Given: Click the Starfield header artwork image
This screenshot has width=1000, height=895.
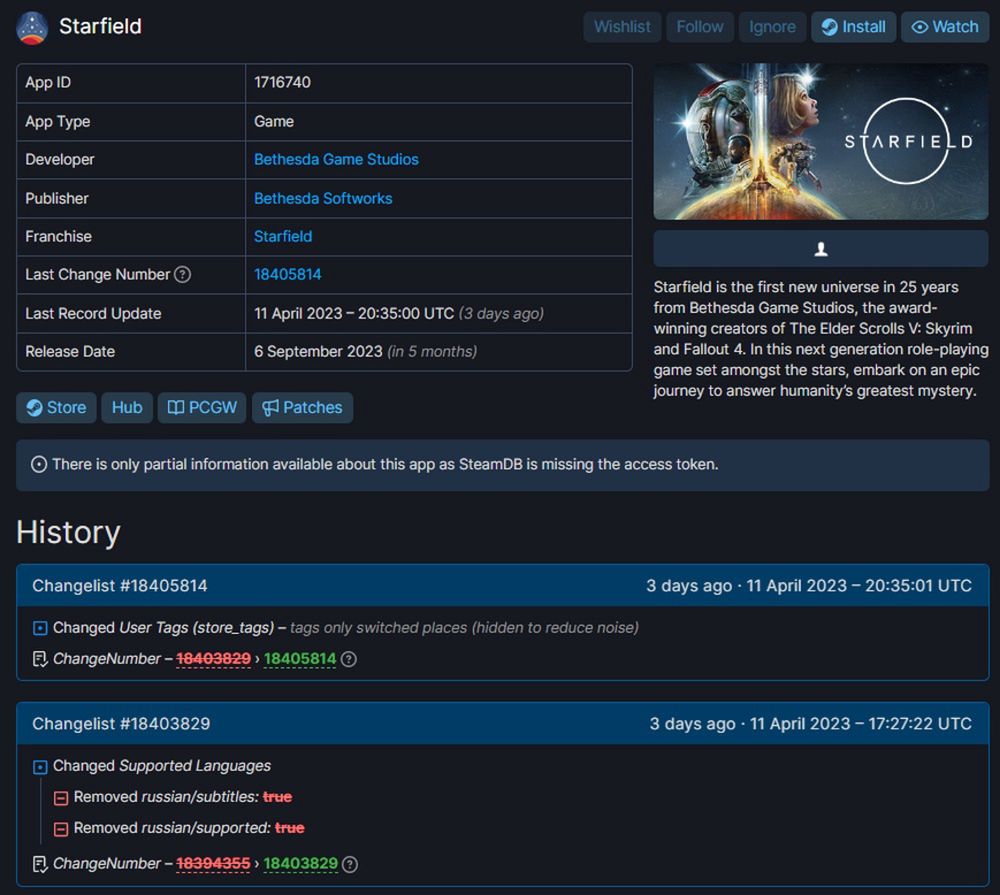Looking at the screenshot, I should coord(821,142).
